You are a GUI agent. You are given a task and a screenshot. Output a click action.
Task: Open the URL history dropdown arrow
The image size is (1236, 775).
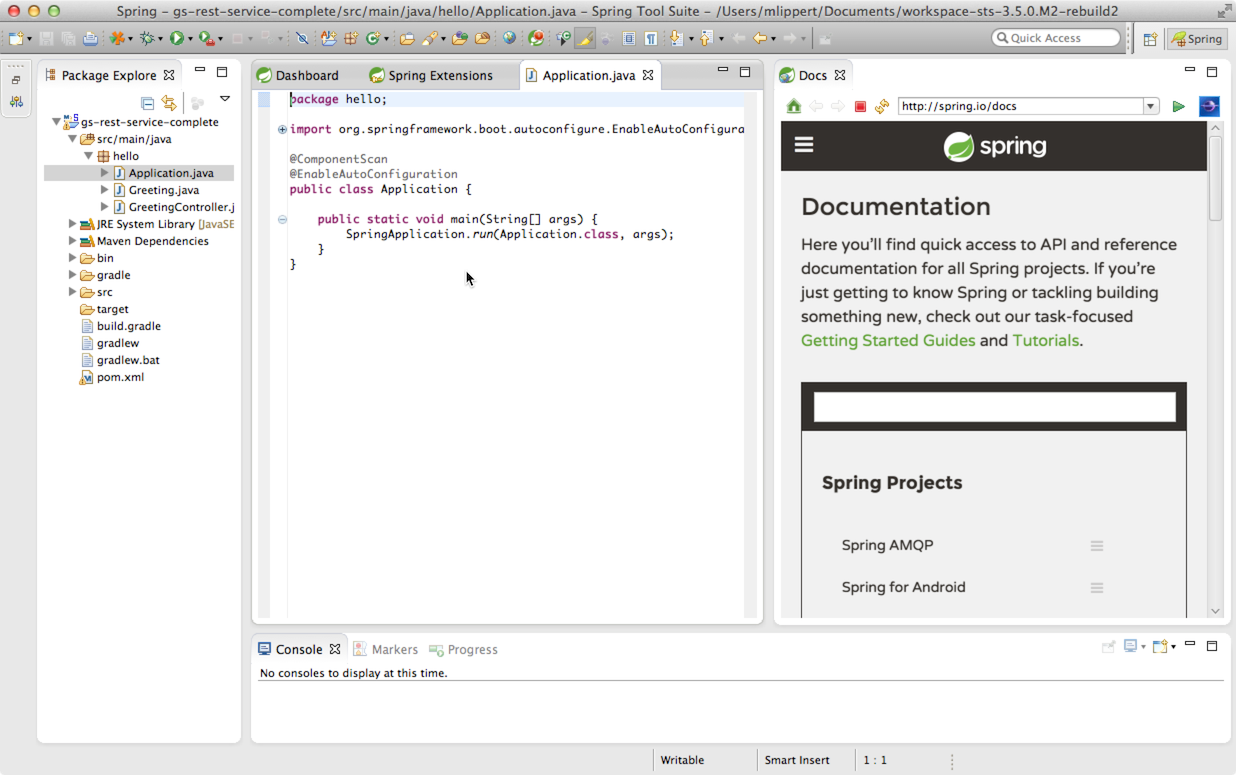(1150, 106)
